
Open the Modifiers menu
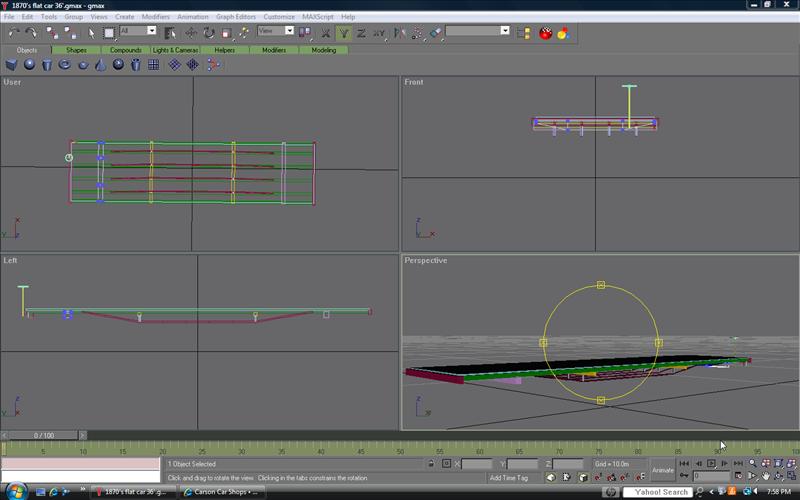click(x=156, y=17)
